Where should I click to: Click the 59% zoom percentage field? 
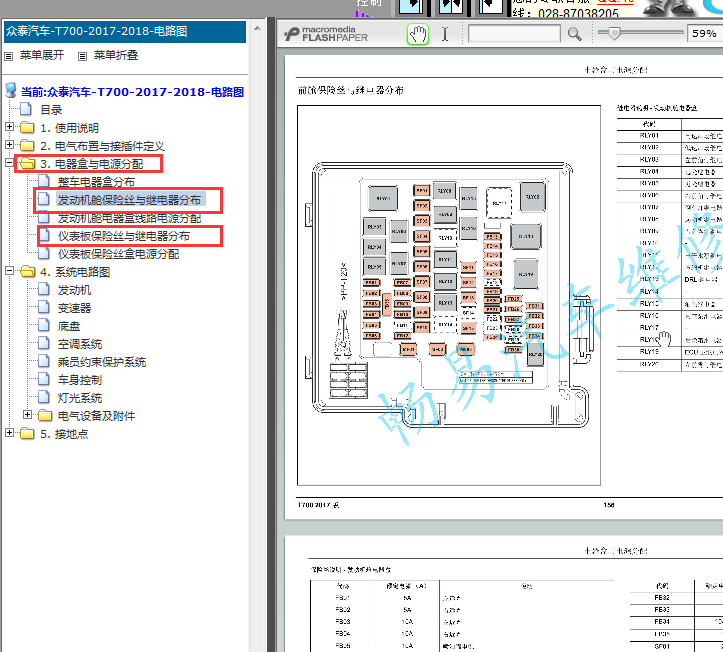(705, 34)
